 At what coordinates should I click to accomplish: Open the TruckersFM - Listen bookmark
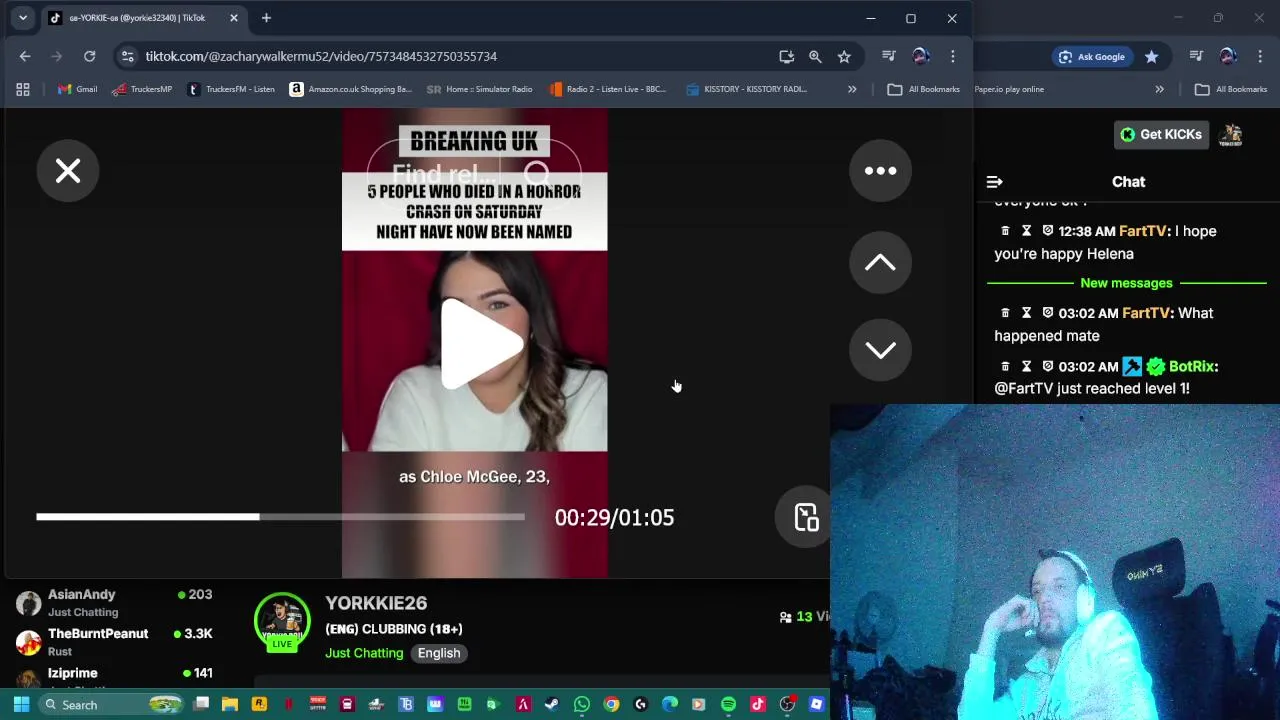(x=231, y=89)
